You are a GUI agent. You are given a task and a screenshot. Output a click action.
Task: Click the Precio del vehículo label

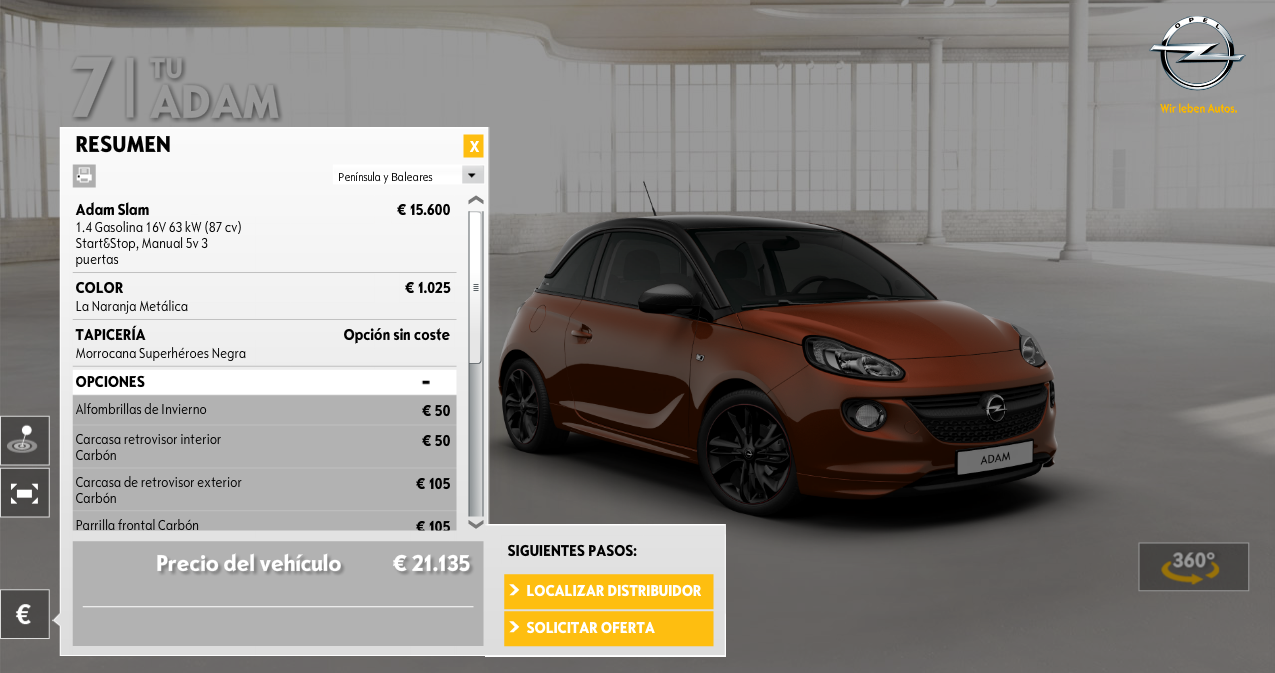point(249,564)
